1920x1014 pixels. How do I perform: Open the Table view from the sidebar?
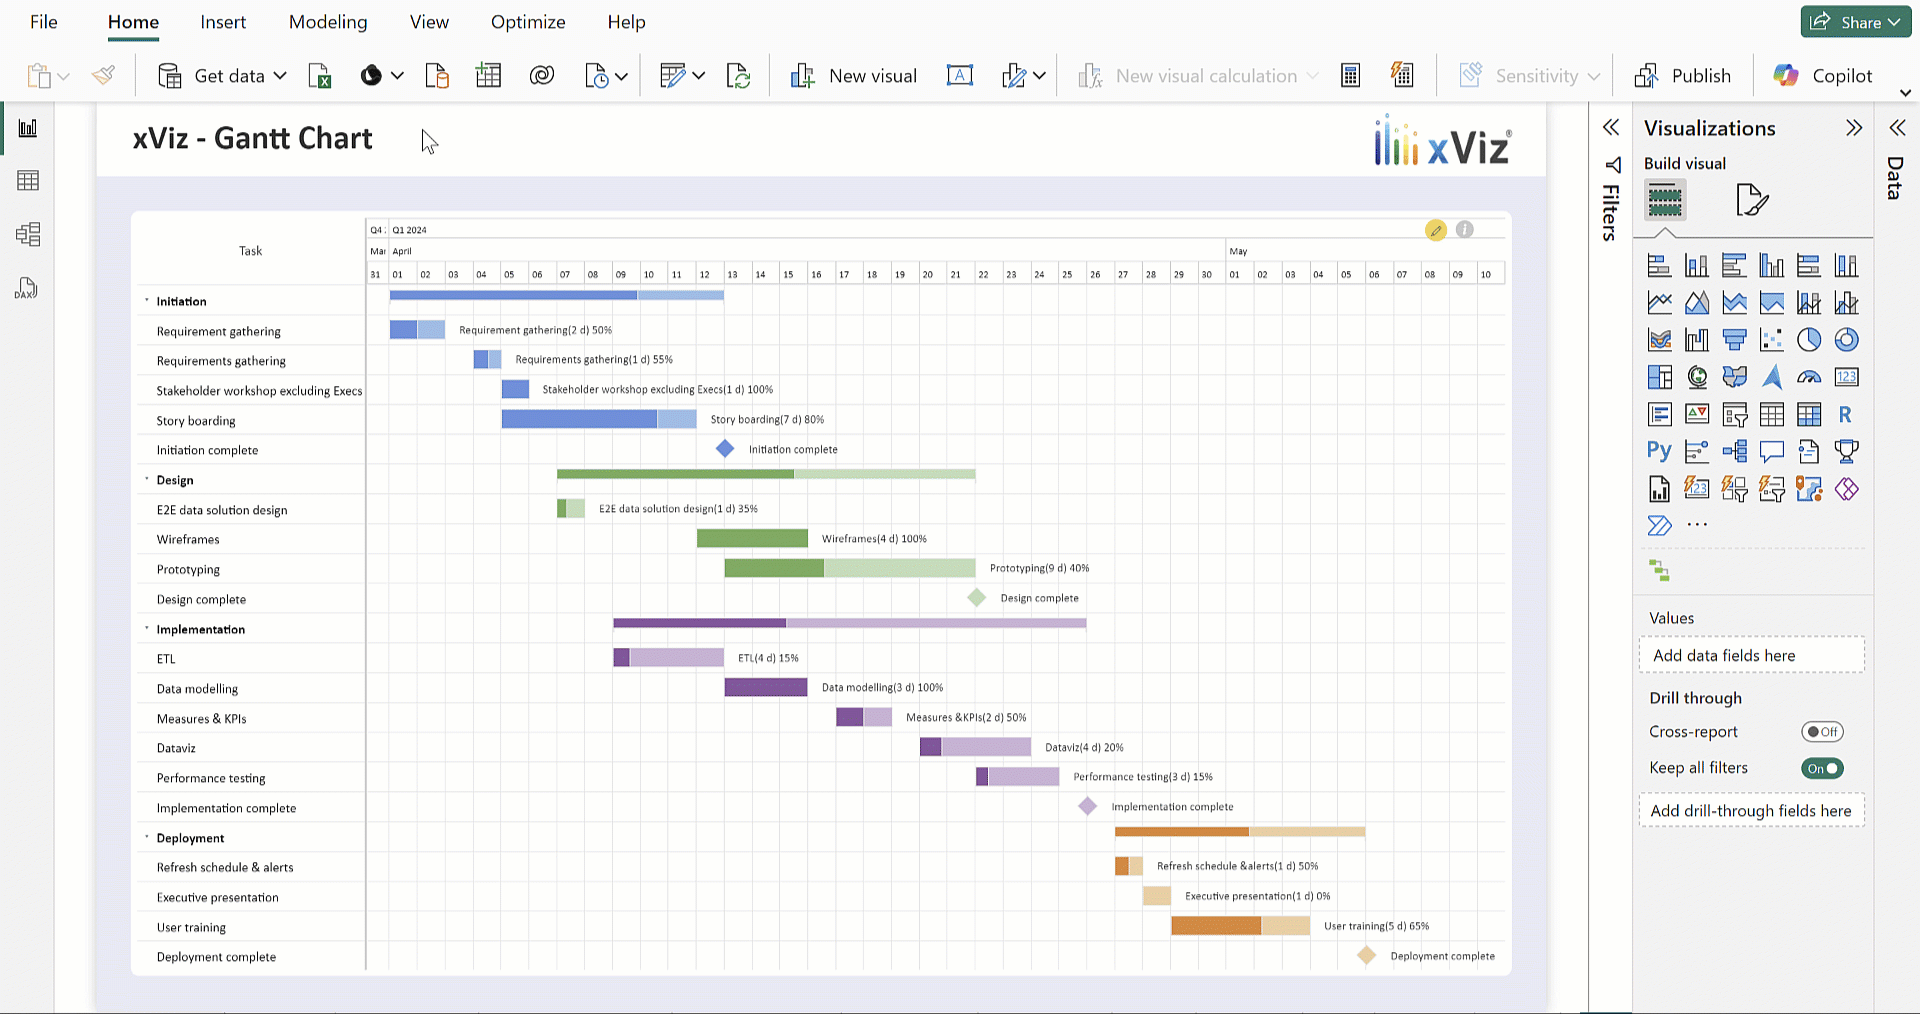27,181
